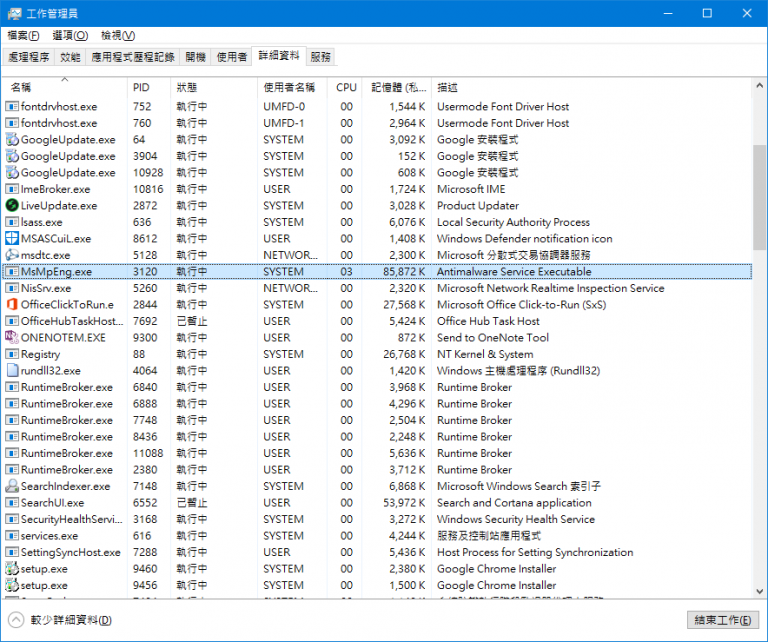
Task: Click the SecurityHealthService process icon
Action: pyautogui.click(x=12, y=519)
